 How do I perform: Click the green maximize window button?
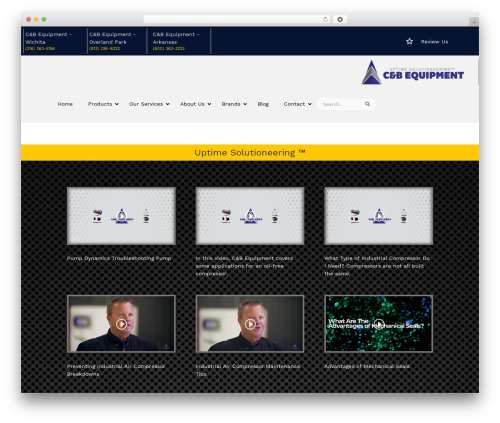click(44, 19)
